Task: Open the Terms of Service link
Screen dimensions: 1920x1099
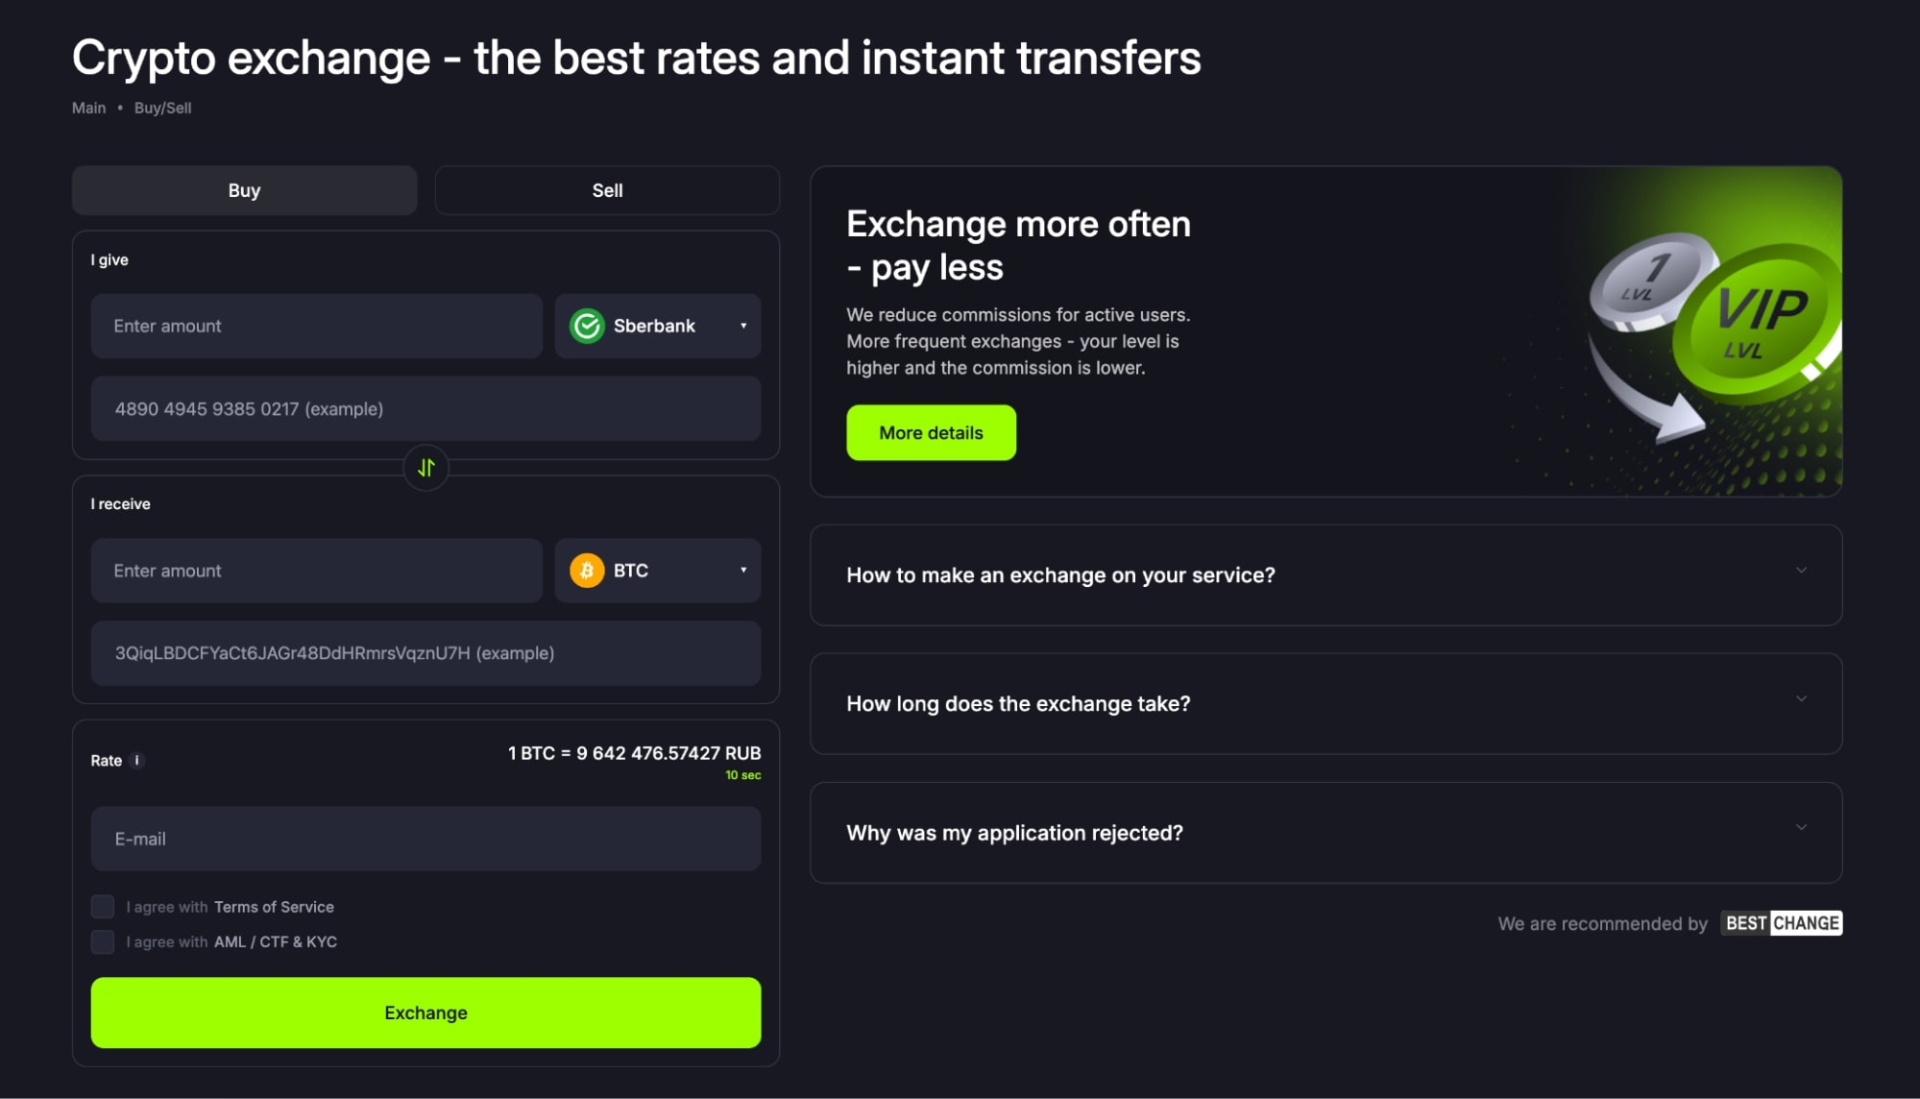Action: click(x=274, y=907)
